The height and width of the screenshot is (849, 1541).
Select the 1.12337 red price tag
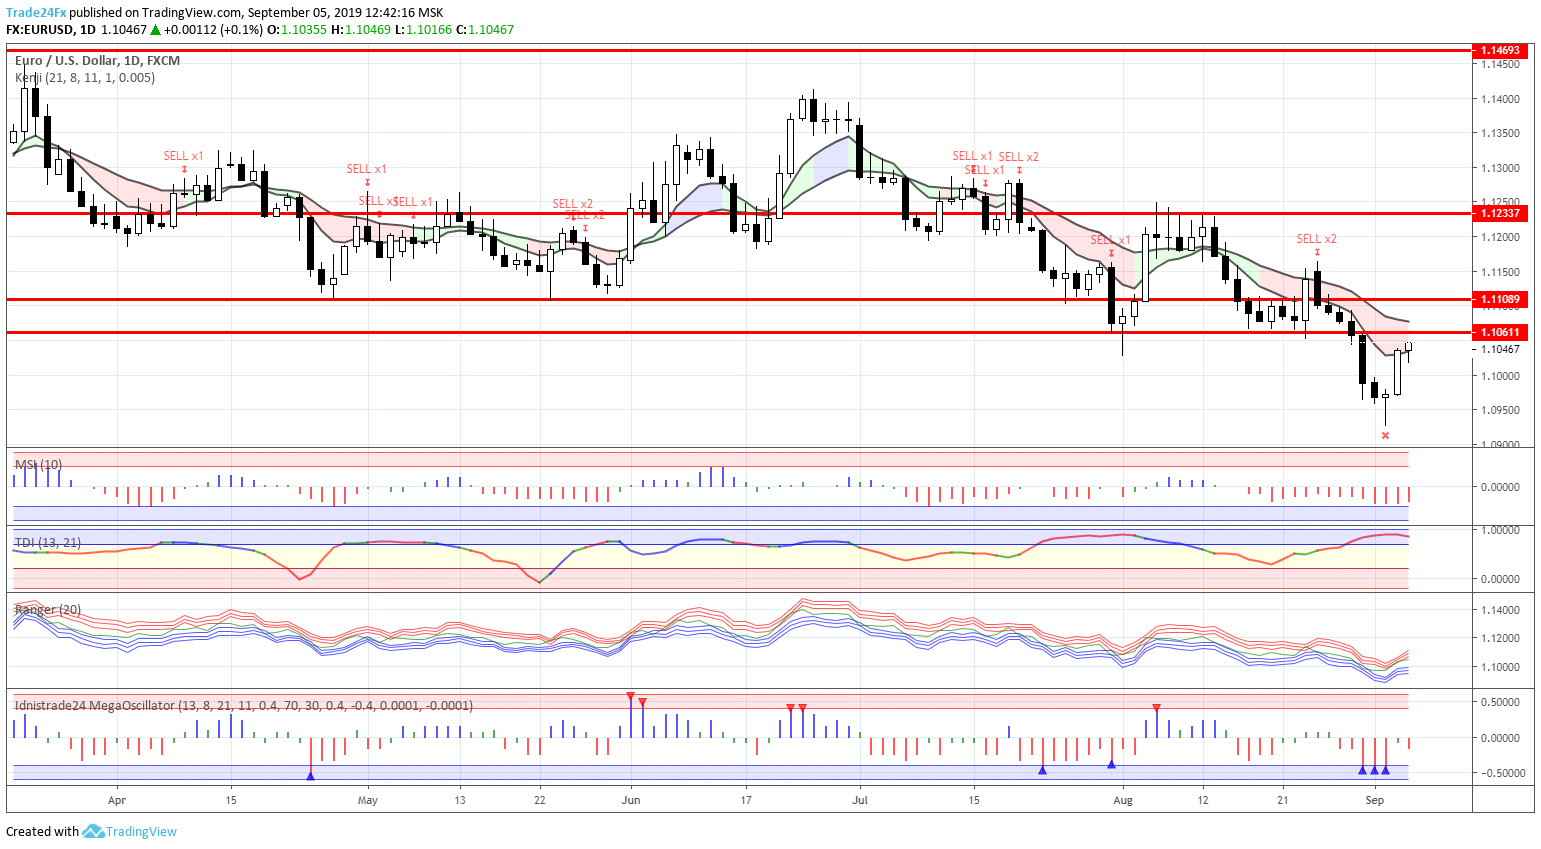(x=1500, y=213)
